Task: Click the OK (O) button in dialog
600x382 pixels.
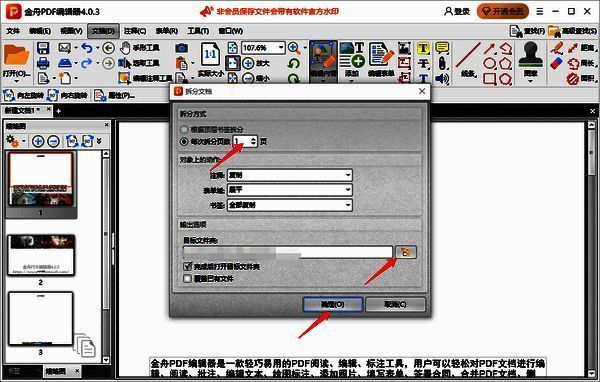Action: coord(333,305)
